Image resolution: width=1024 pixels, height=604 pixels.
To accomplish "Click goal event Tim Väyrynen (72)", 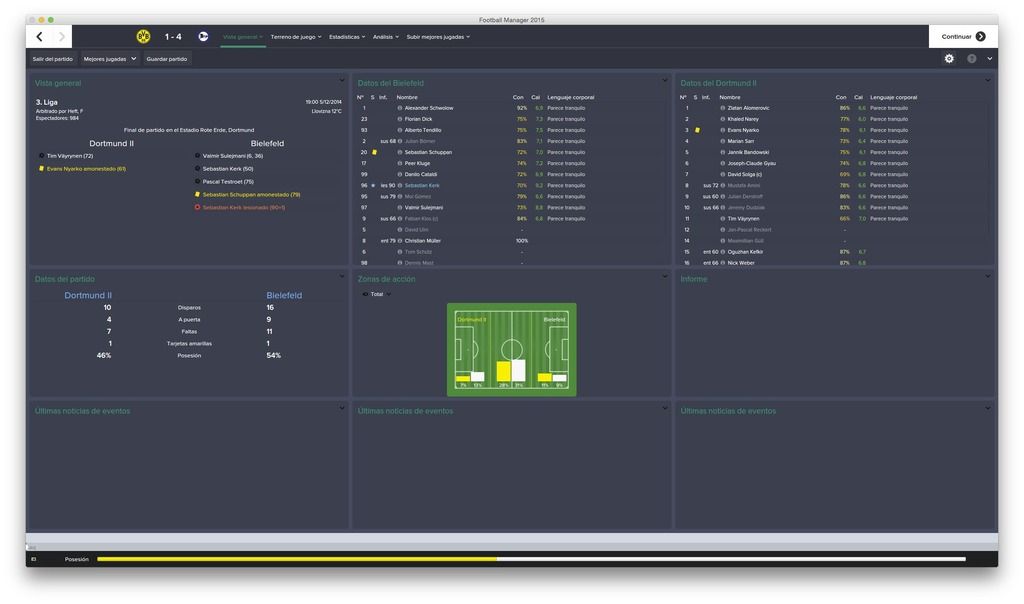I will pos(70,156).
